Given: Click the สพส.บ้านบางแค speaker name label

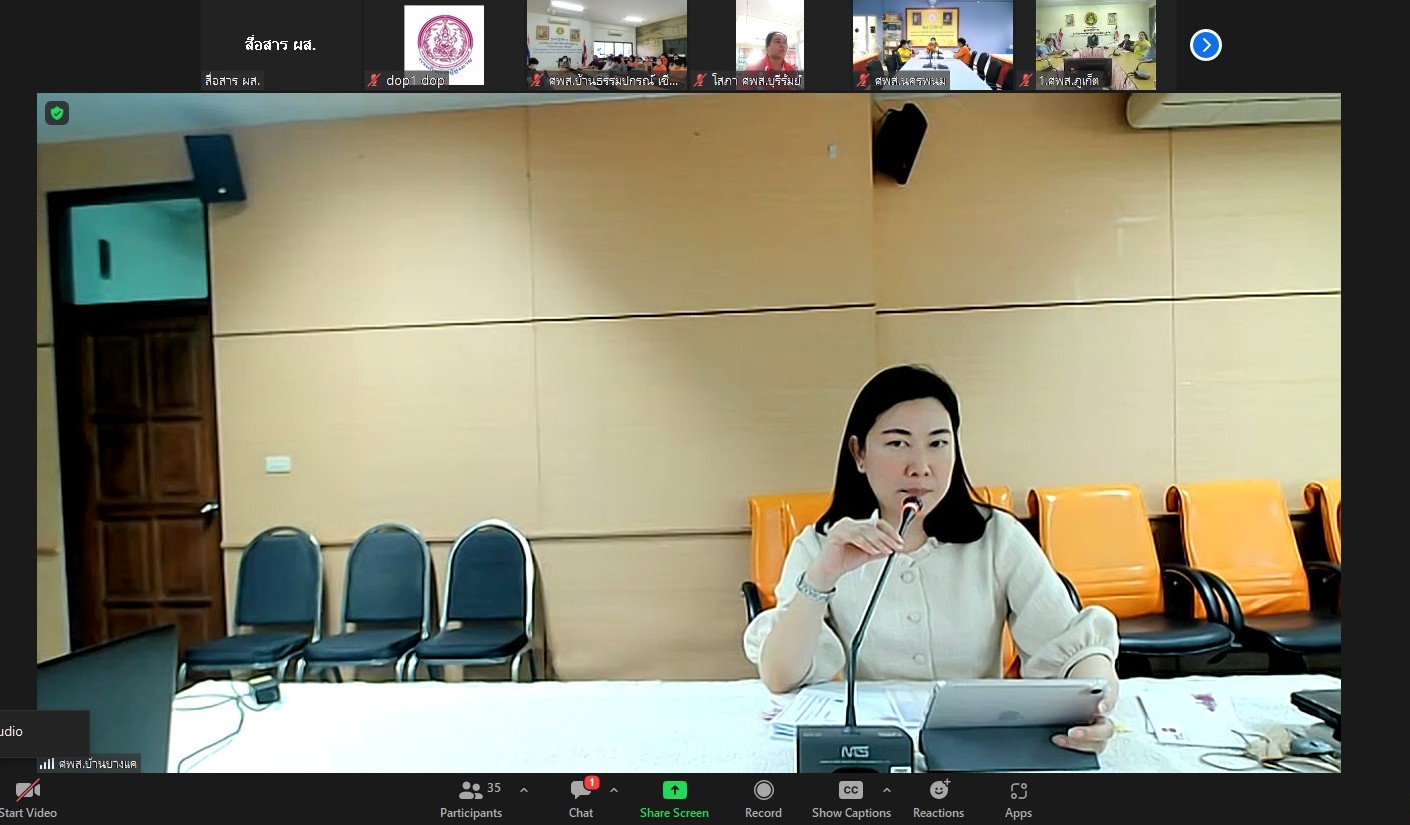Looking at the screenshot, I should (x=97, y=764).
